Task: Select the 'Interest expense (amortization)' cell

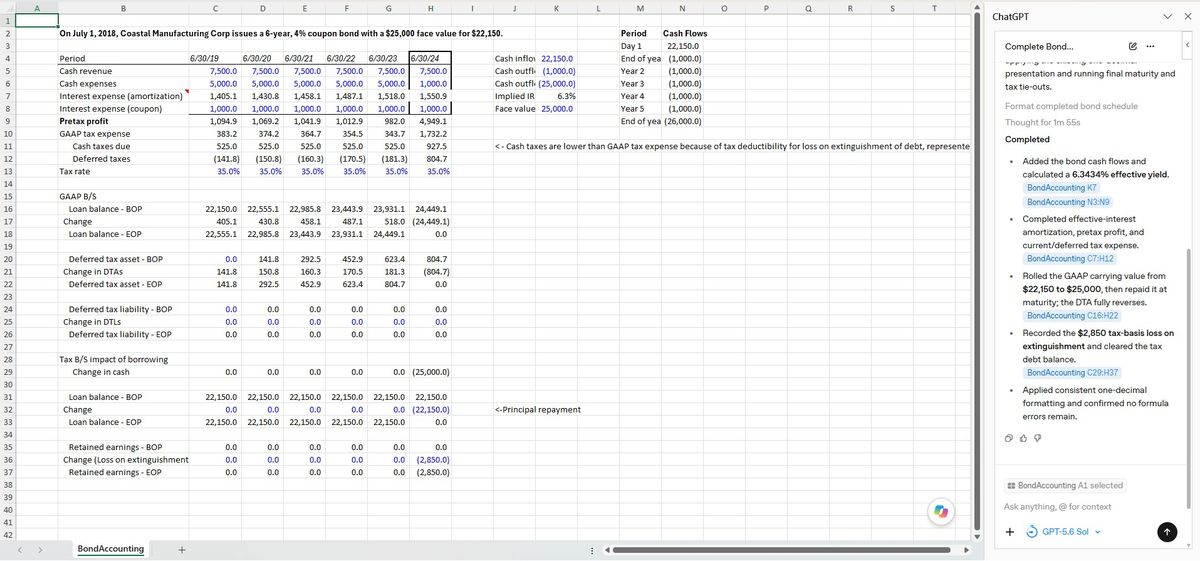Action: click(x=123, y=96)
